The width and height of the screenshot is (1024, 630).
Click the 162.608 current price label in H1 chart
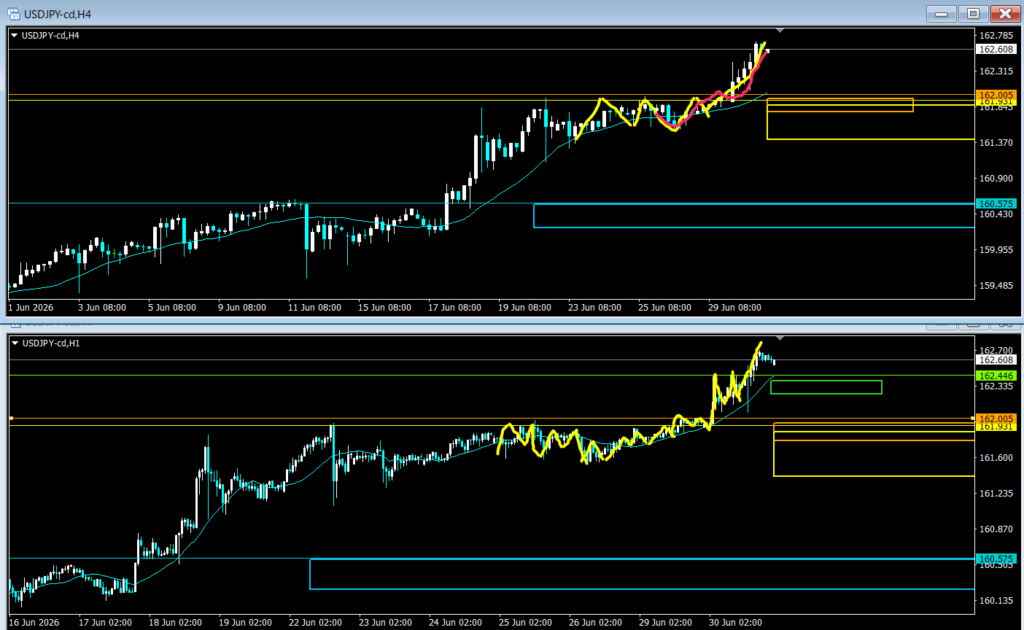997,360
